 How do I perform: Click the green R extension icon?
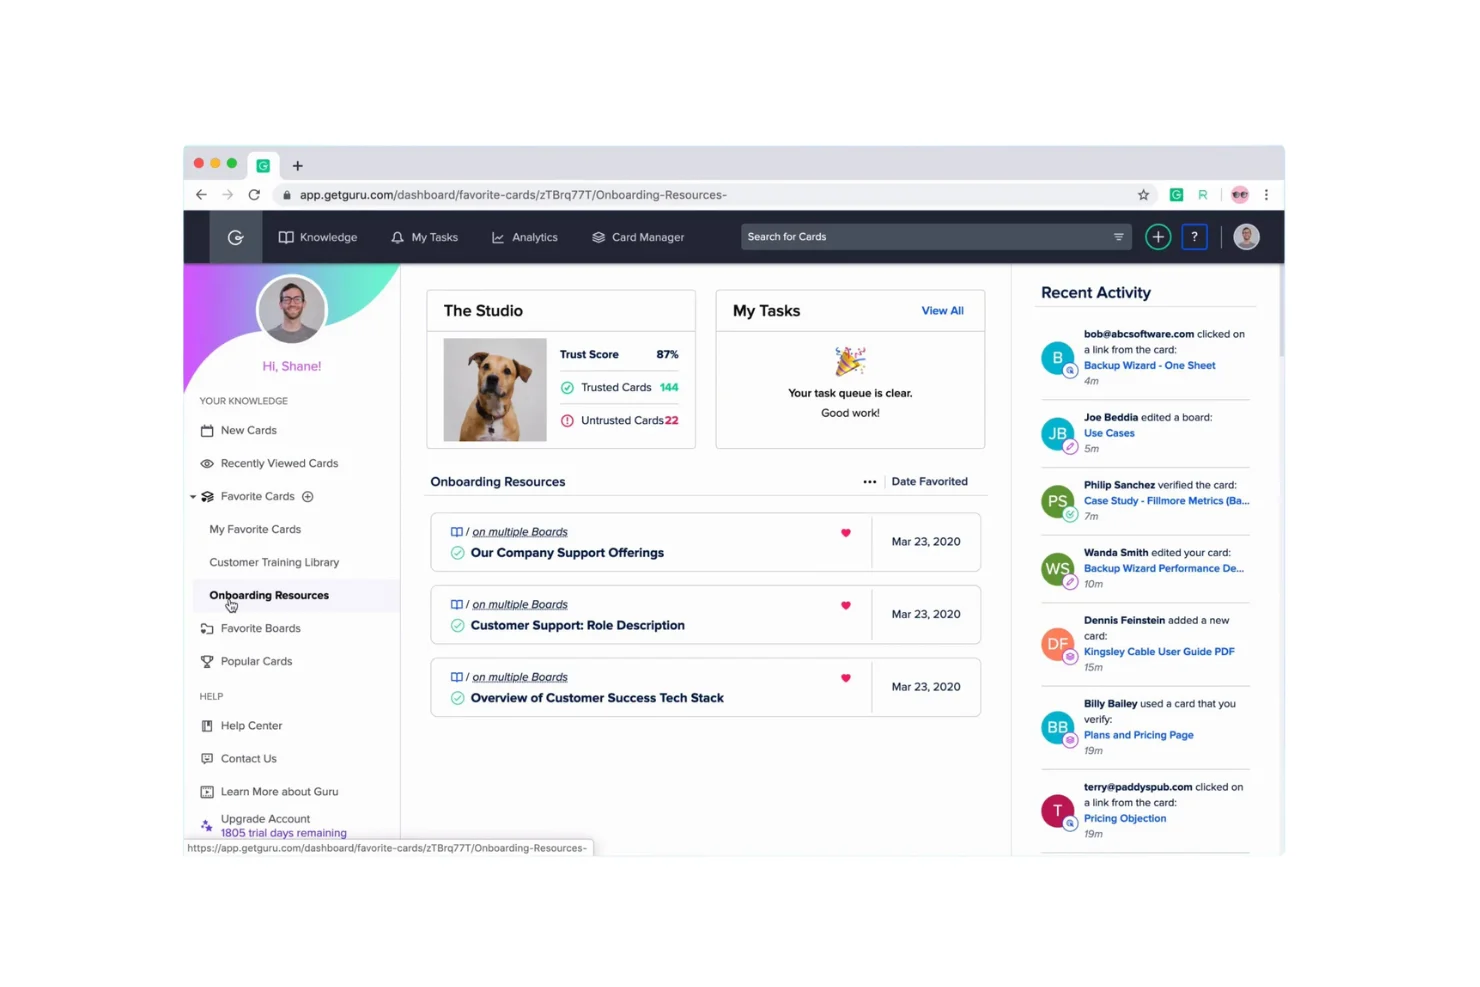[x=1203, y=195]
